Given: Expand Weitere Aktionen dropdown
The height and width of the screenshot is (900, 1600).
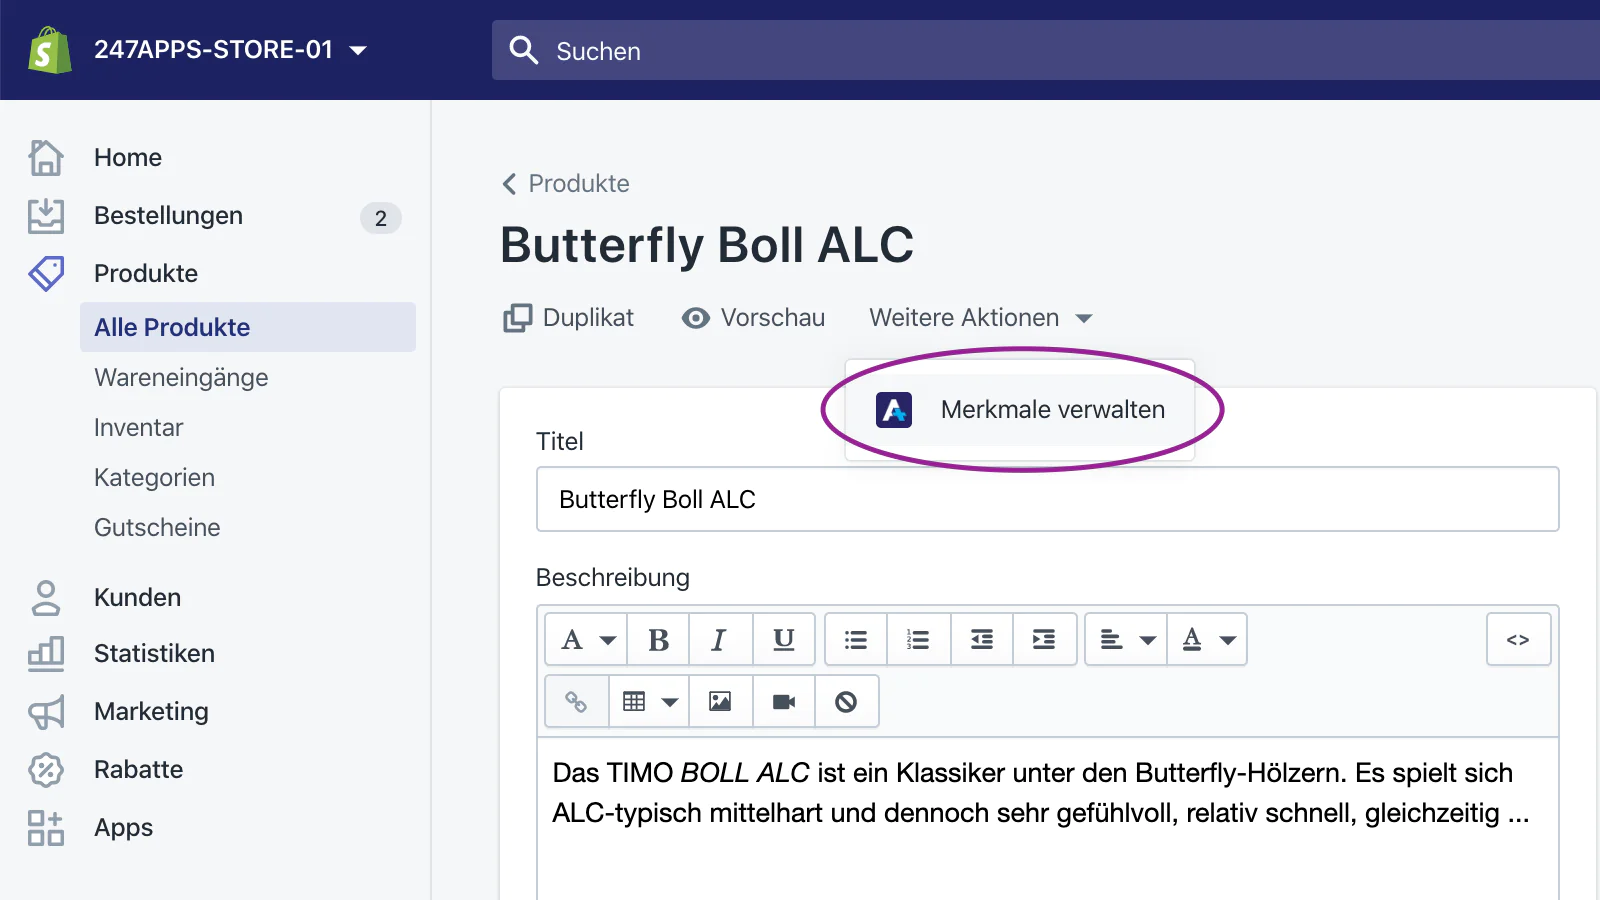Looking at the screenshot, I should click(x=981, y=318).
